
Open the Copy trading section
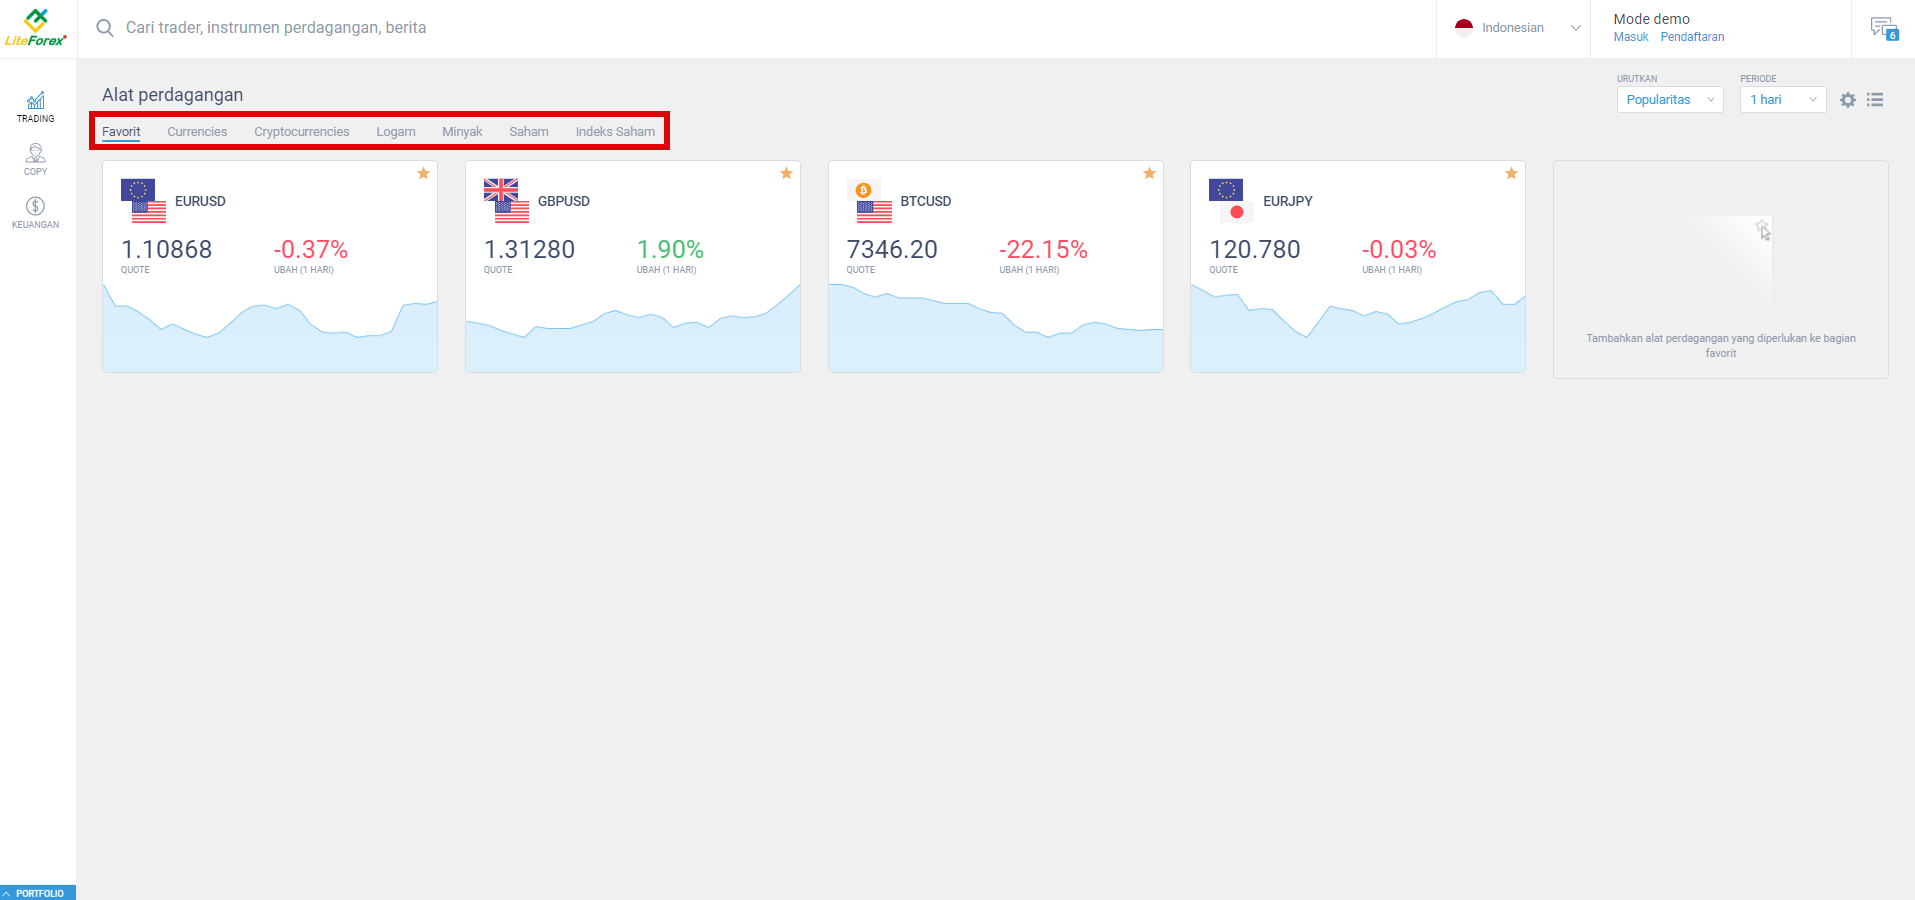[x=35, y=158]
